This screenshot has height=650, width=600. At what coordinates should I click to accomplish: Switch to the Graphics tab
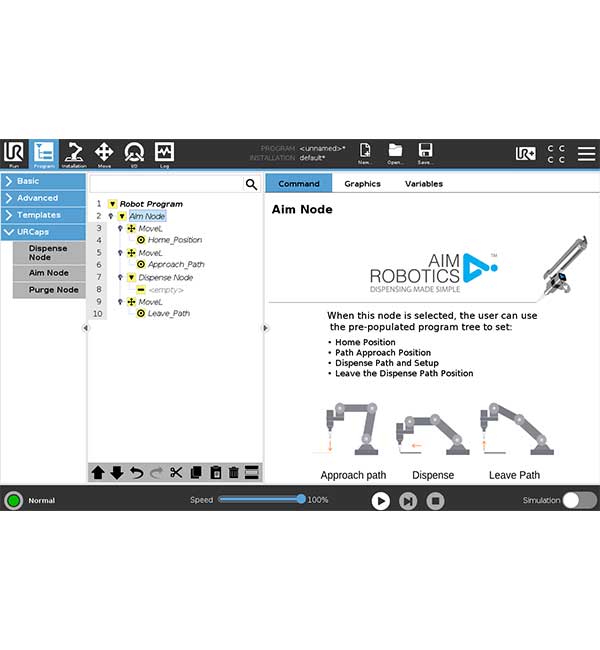tap(362, 184)
